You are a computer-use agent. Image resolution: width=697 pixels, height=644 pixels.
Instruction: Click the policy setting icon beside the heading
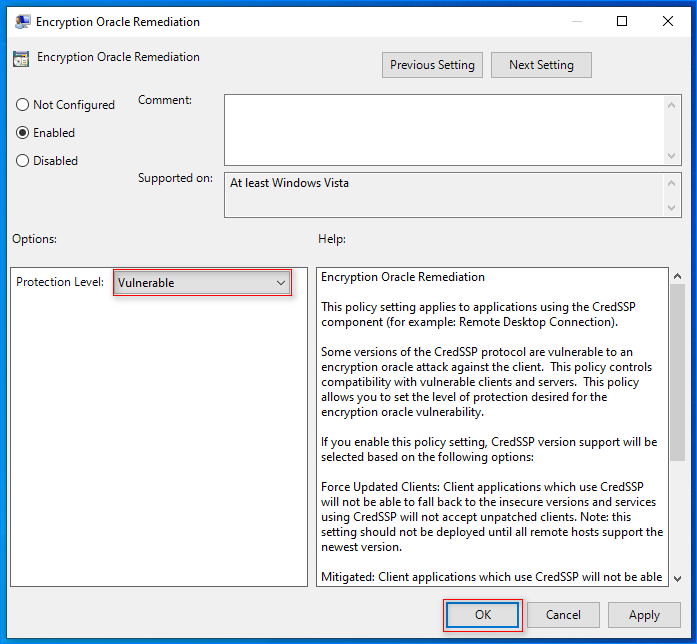click(x=21, y=59)
